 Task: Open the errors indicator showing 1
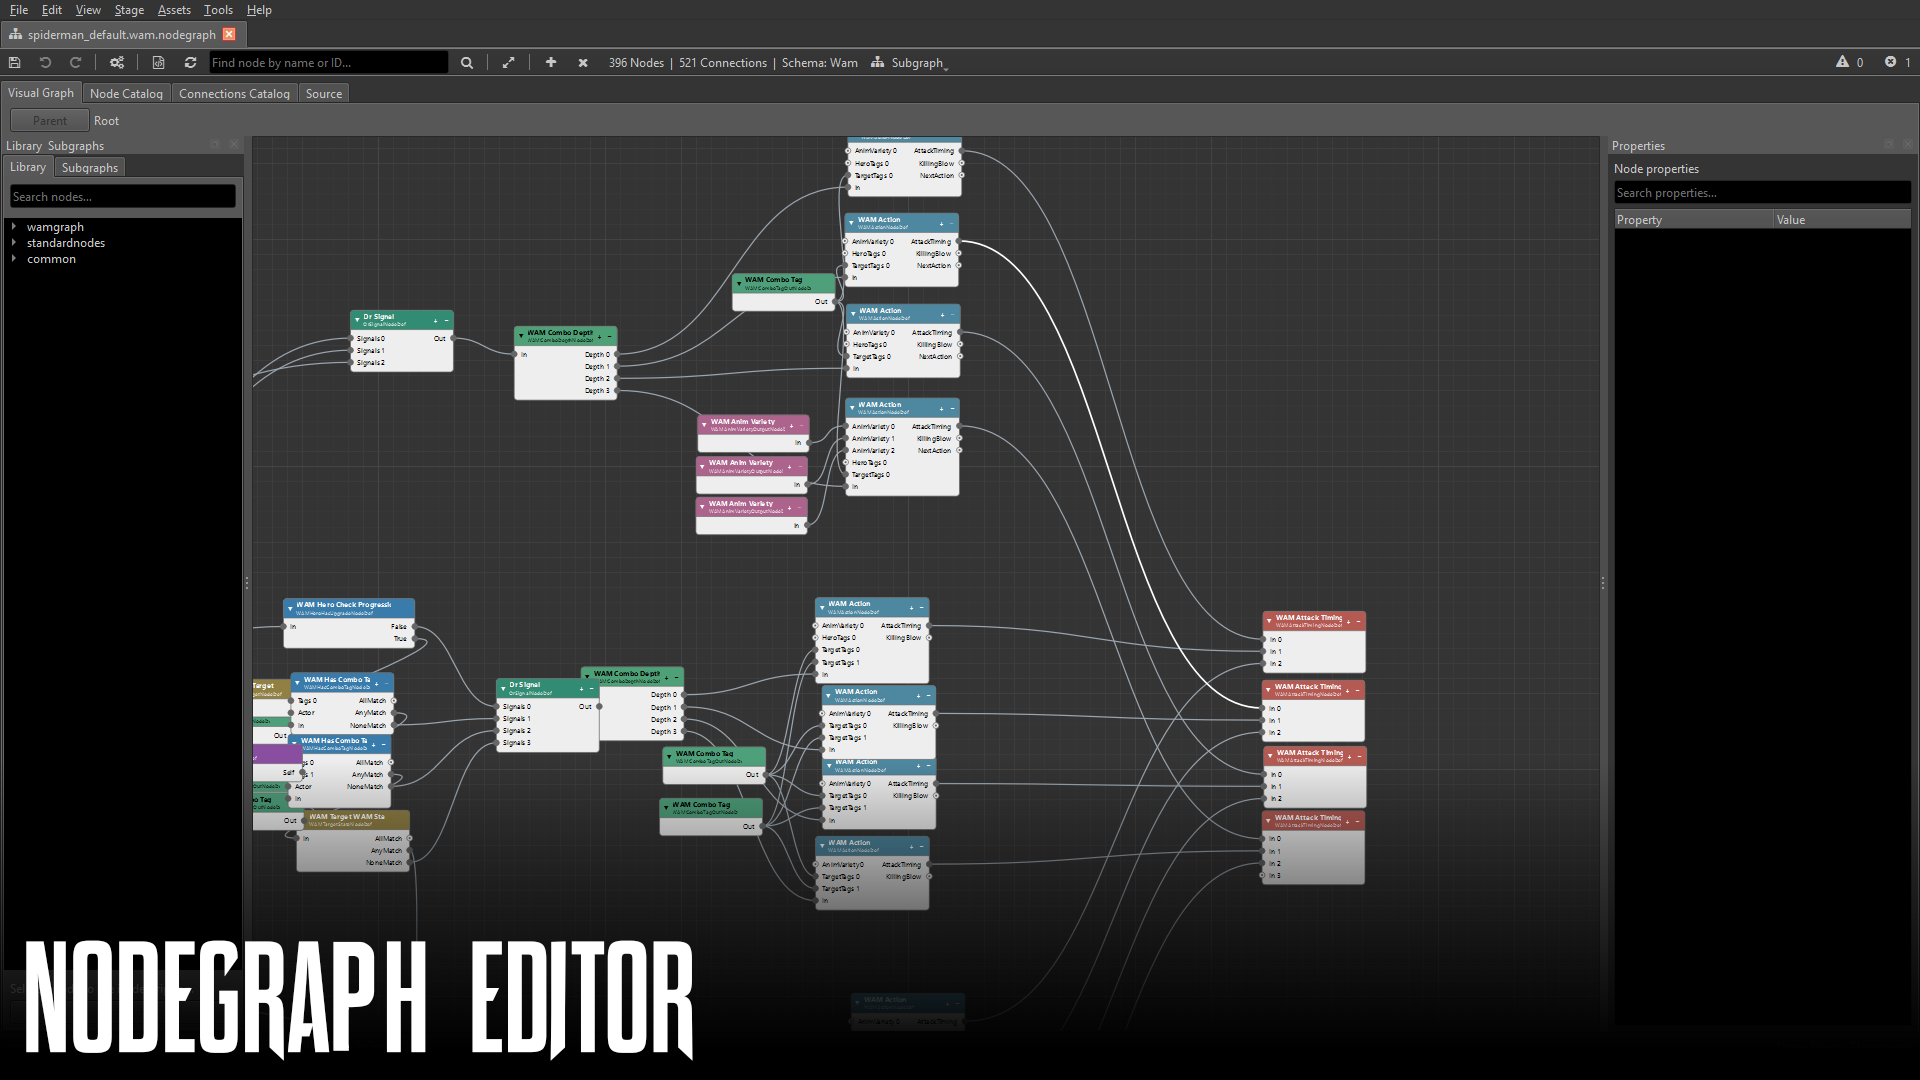pyautogui.click(x=1897, y=62)
